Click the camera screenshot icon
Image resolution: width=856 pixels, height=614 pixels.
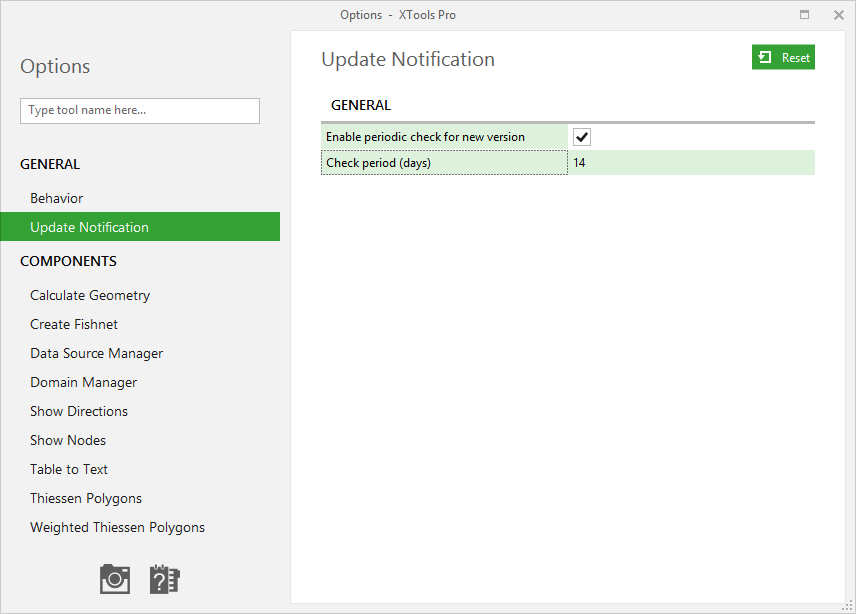(x=114, y=578)
